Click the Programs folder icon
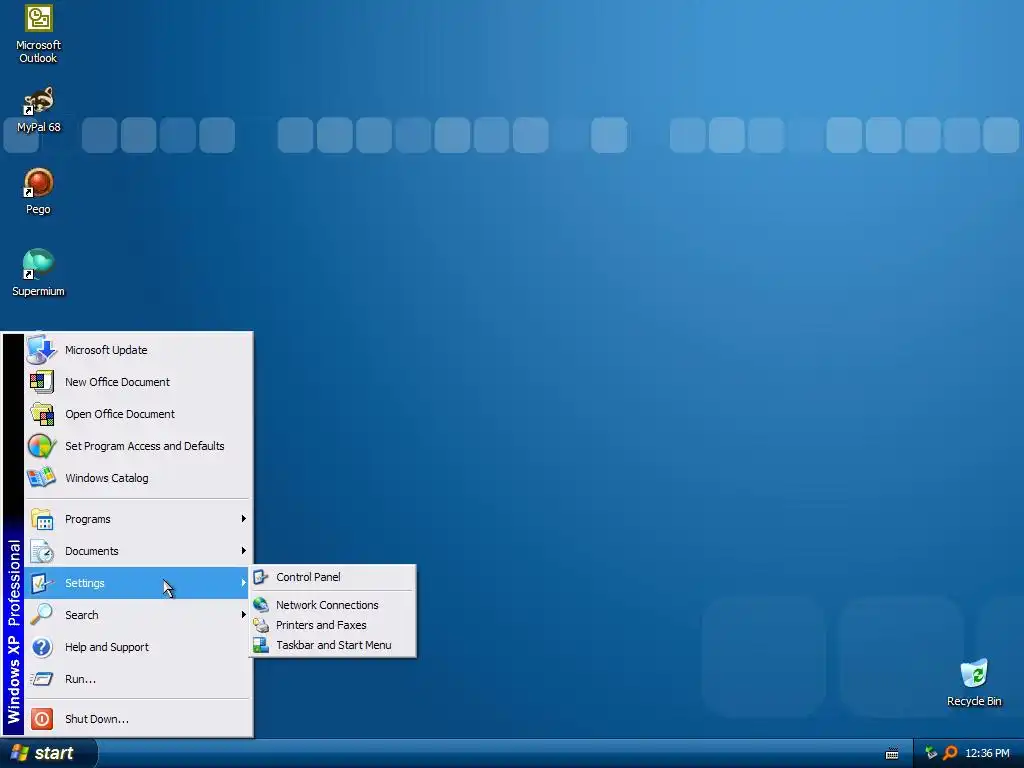The height and width of the screenshot is (768, 1024). [x=42, y=519]
